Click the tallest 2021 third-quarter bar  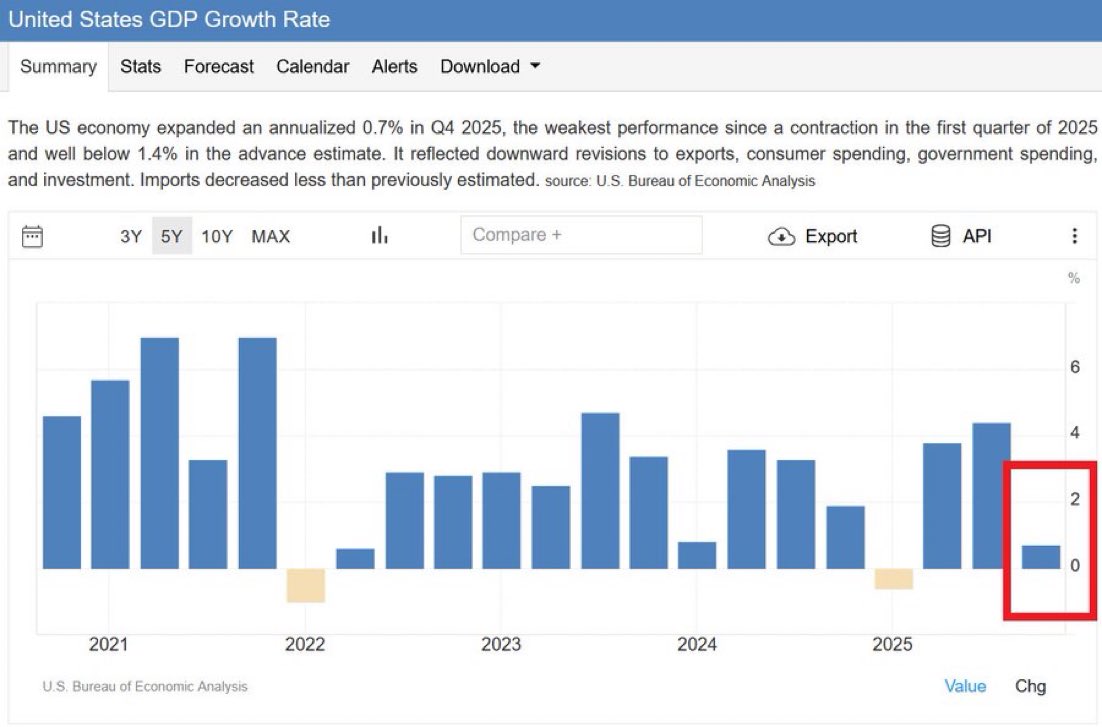(x=160, y=453)
